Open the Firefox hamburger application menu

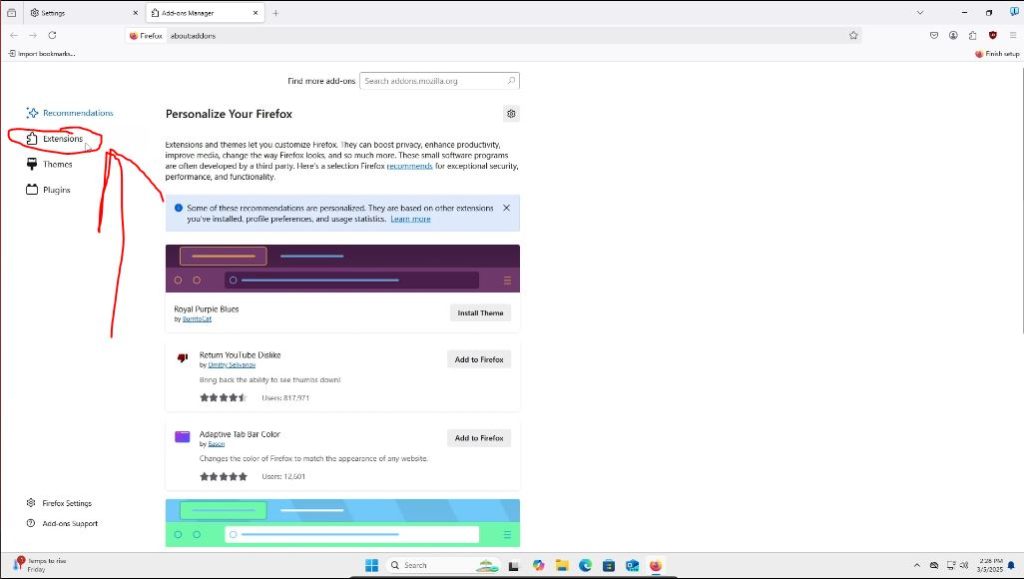click(x=1012, y=35)
